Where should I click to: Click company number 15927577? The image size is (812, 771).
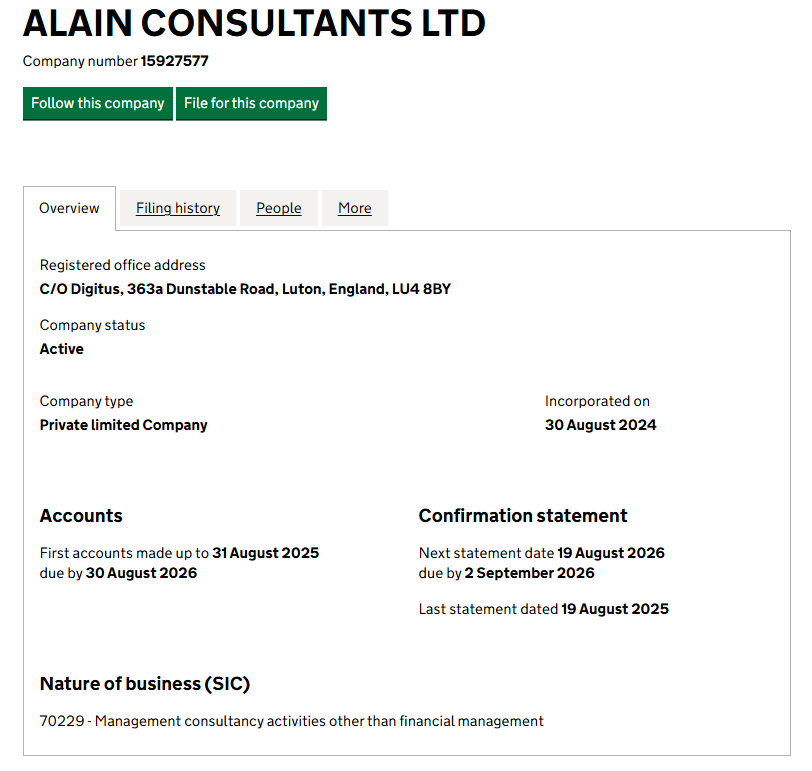[175, 61]
